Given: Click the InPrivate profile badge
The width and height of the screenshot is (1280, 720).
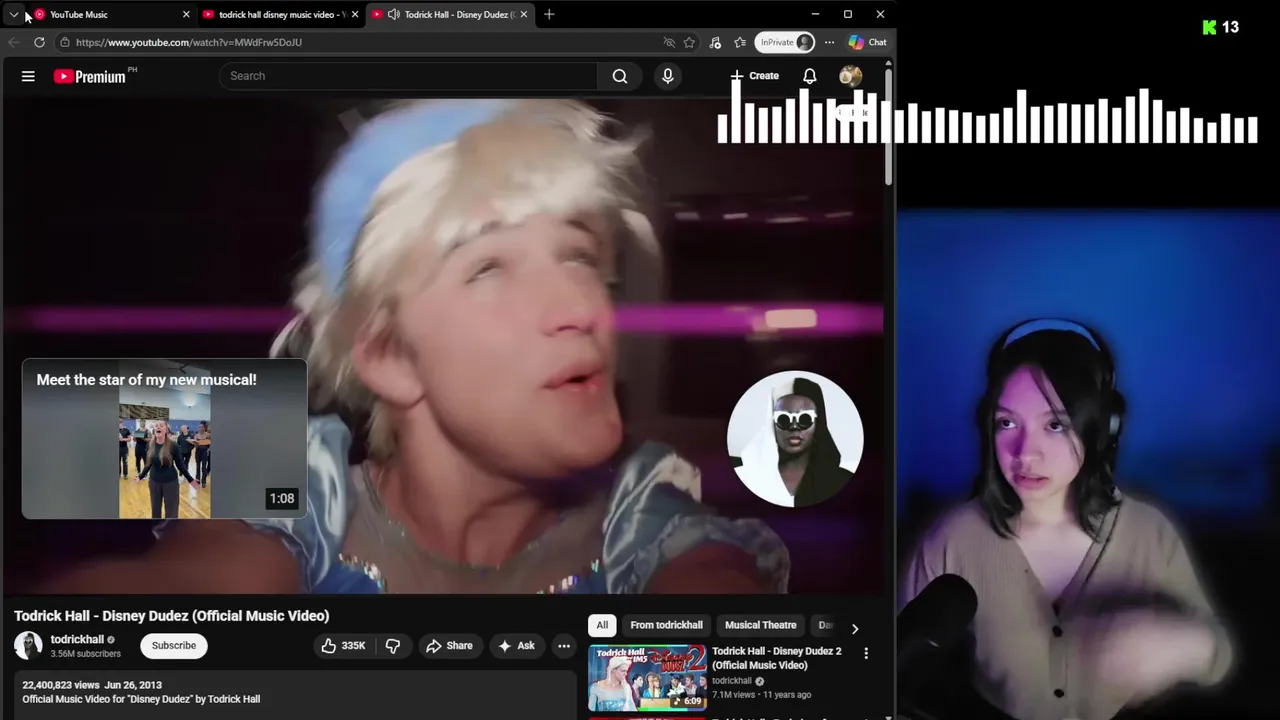Looking at the screenshot, I should coord(785,42).
